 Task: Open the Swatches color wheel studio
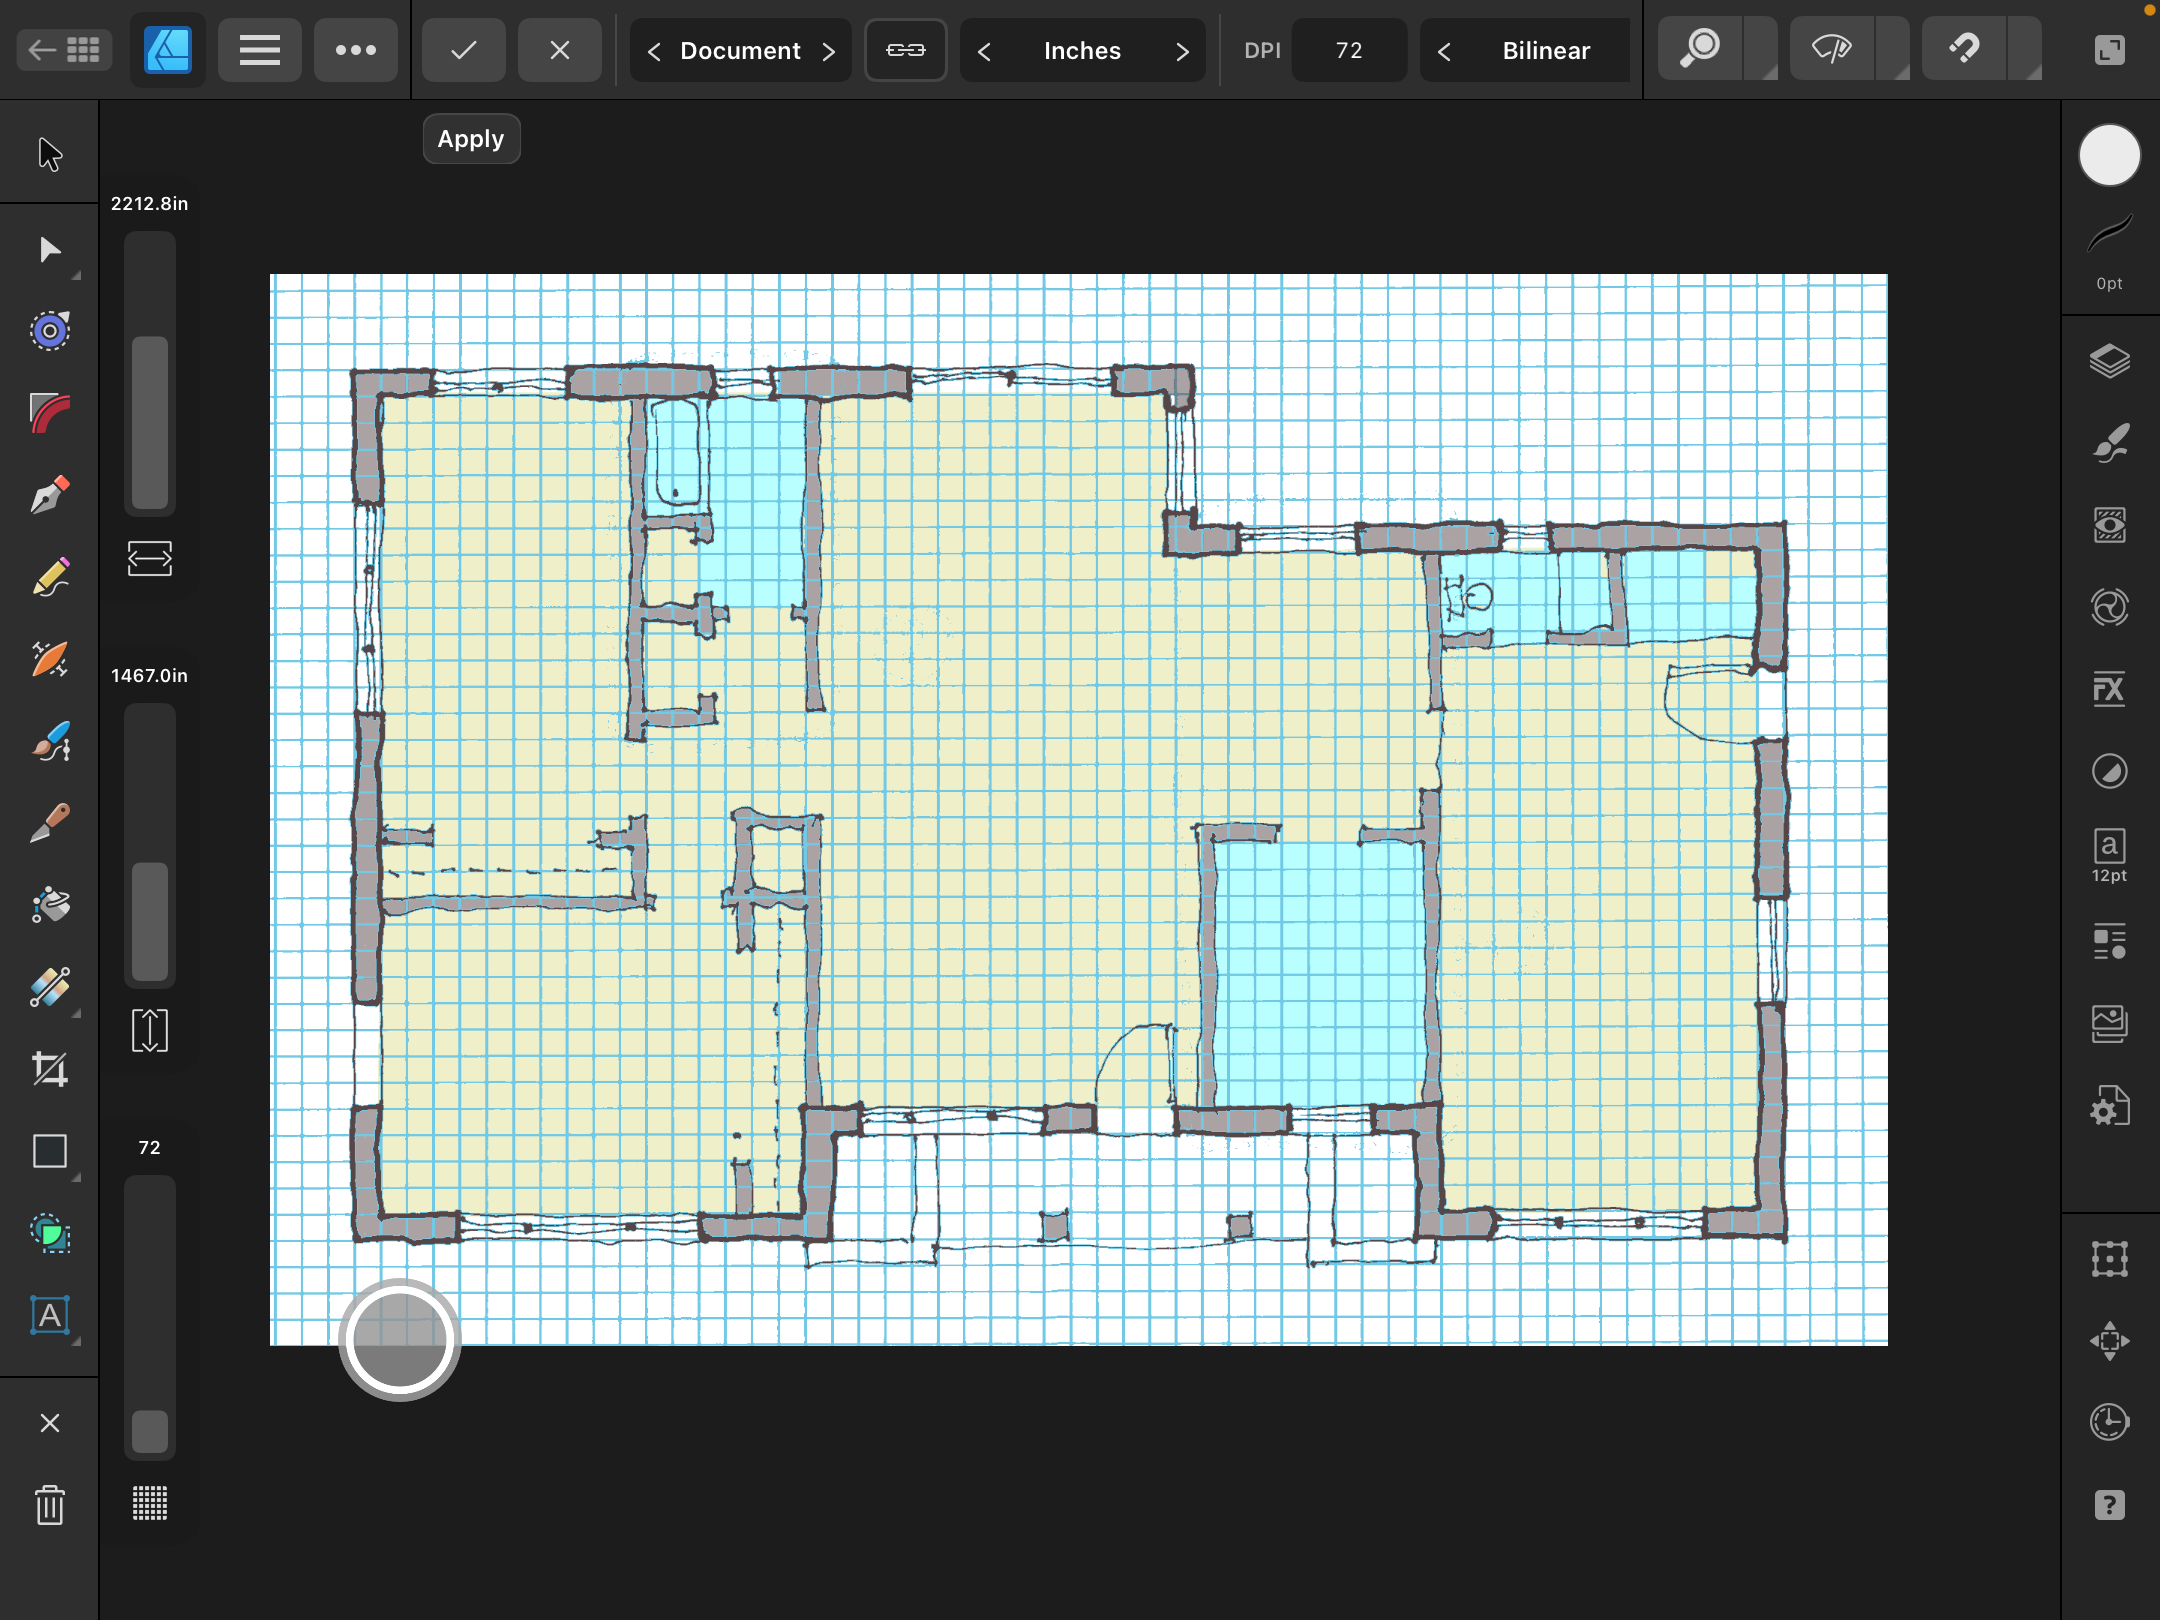pos(2110,607)
